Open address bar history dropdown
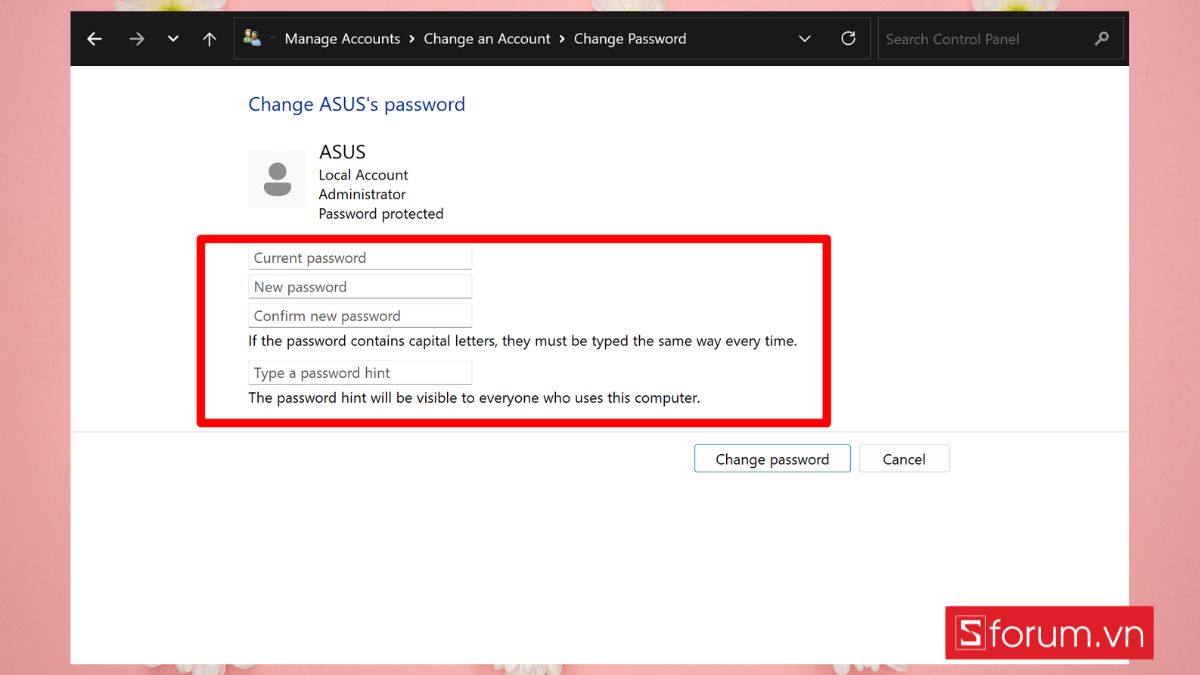The image size is (1200, 675). point(805,39)
